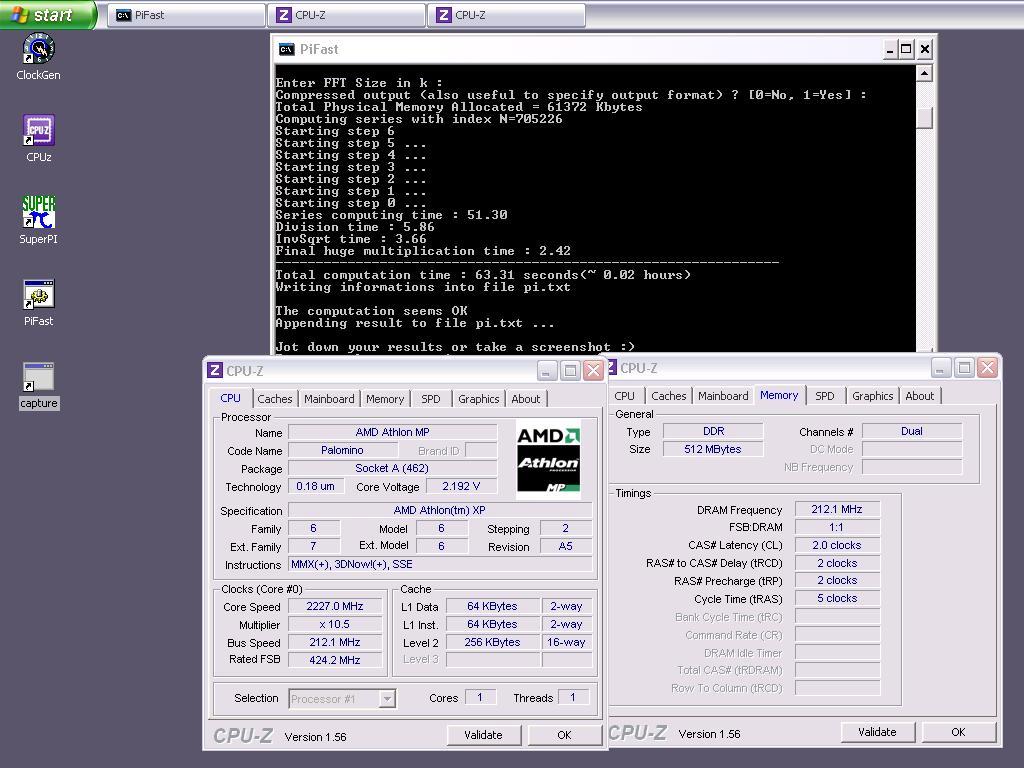The image size is (1024, 768).
Task: Open the ClockGen desktop shortcut
Action: pyautogui.click(x=39, y=57)
